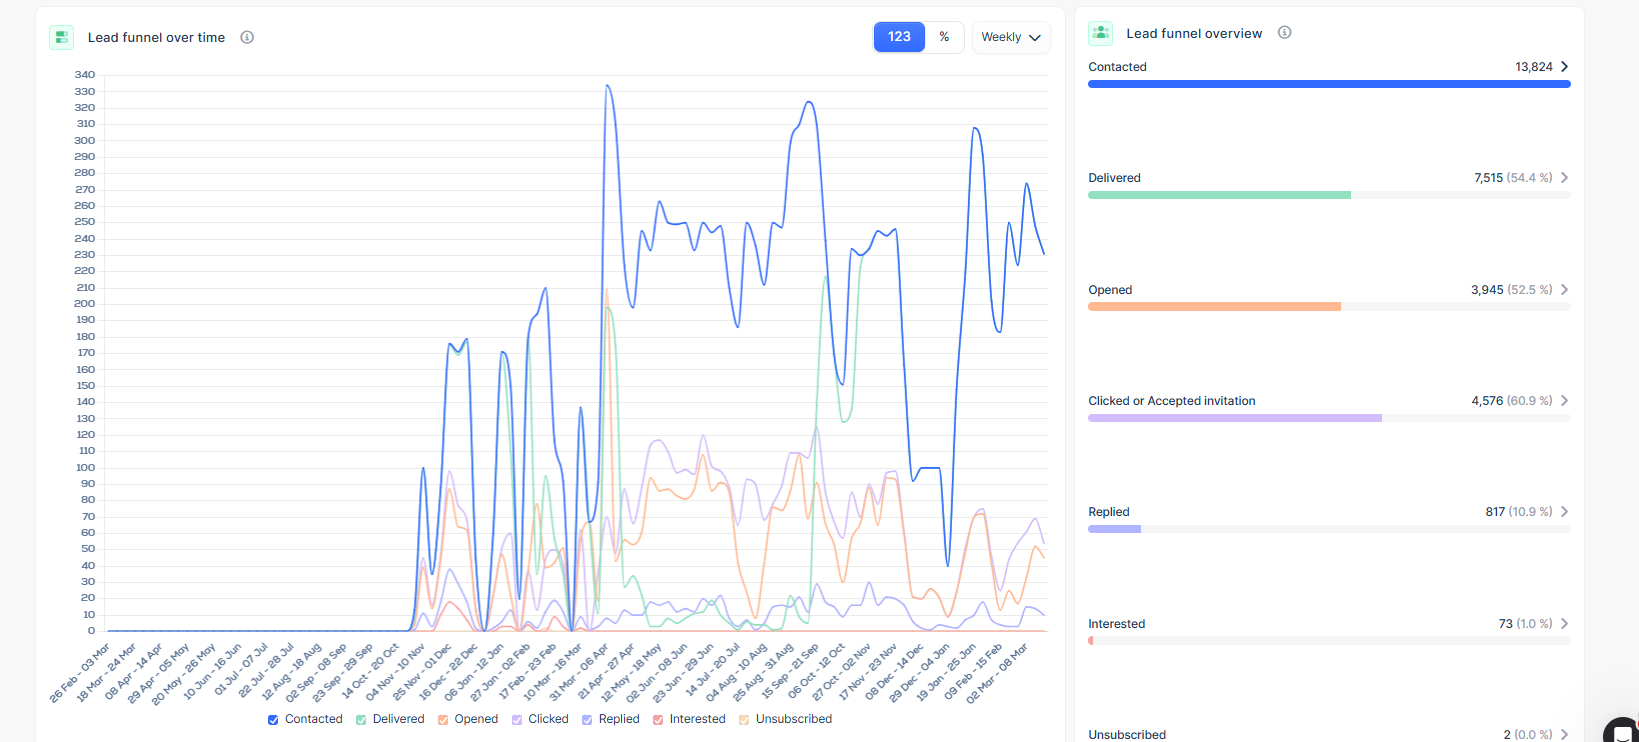
Task: Toggle the Opened legend checkbox
Action: 443,720
